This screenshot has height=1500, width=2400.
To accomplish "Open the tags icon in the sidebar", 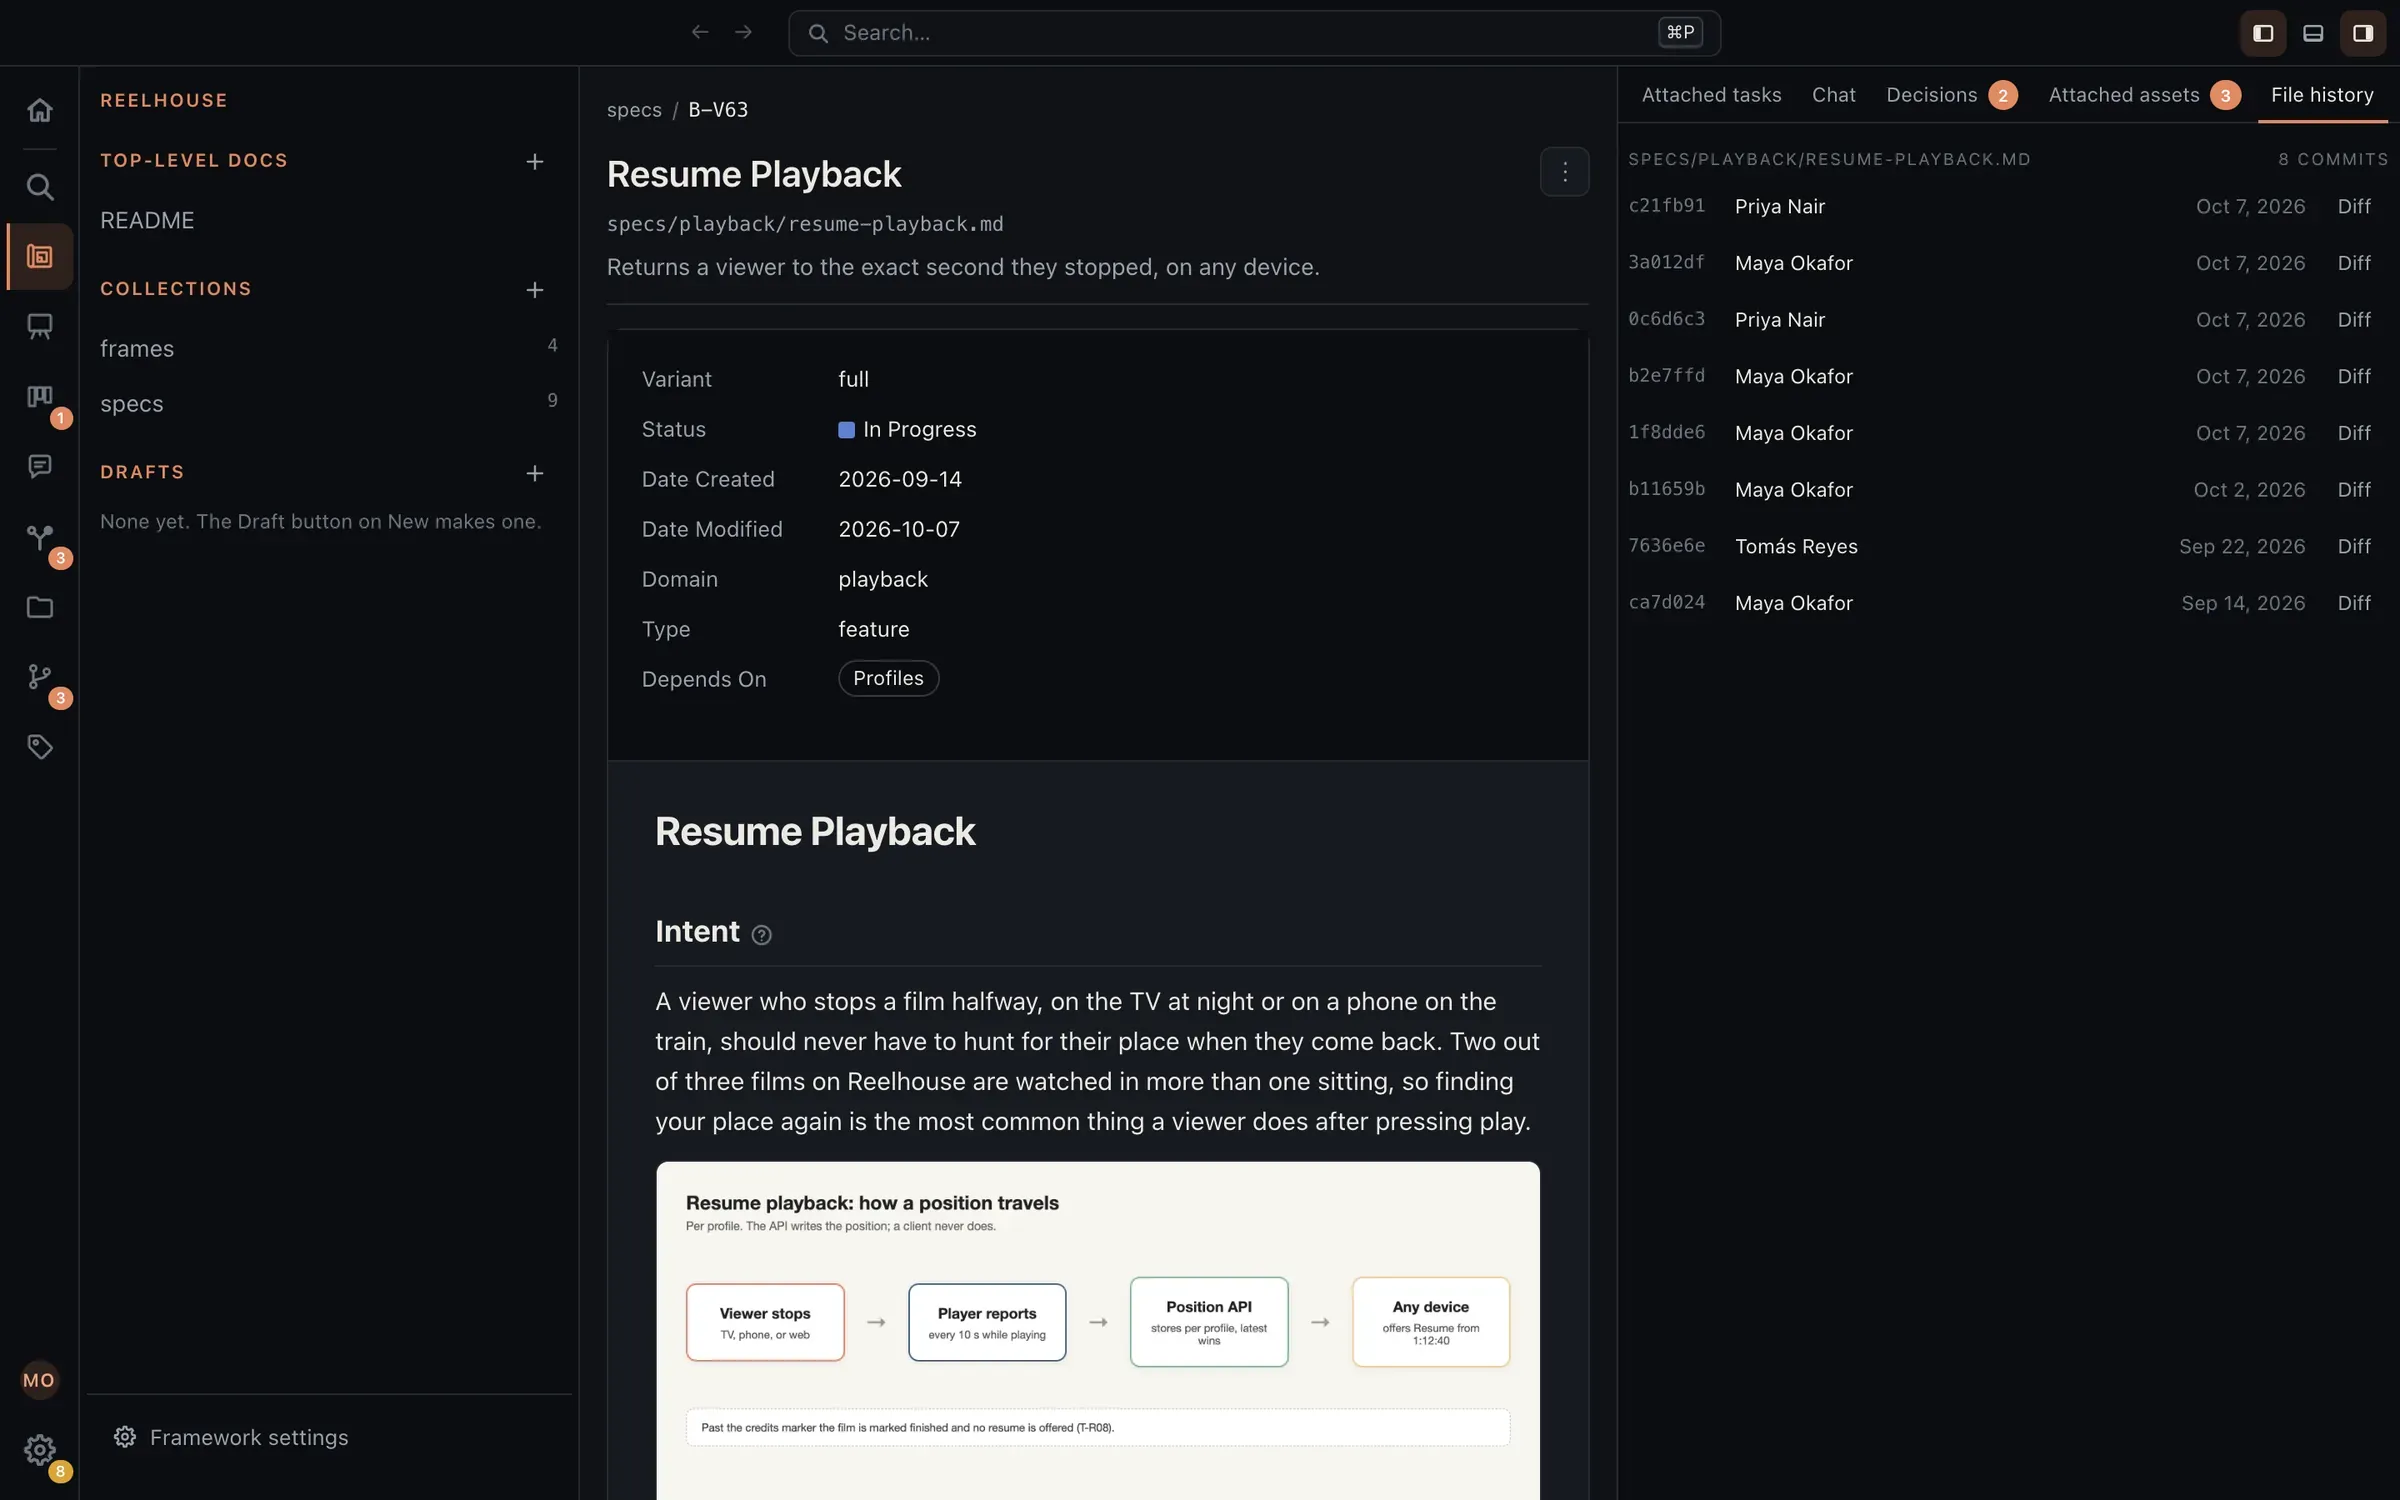I will pyautogui.click(x=39, y=747).
